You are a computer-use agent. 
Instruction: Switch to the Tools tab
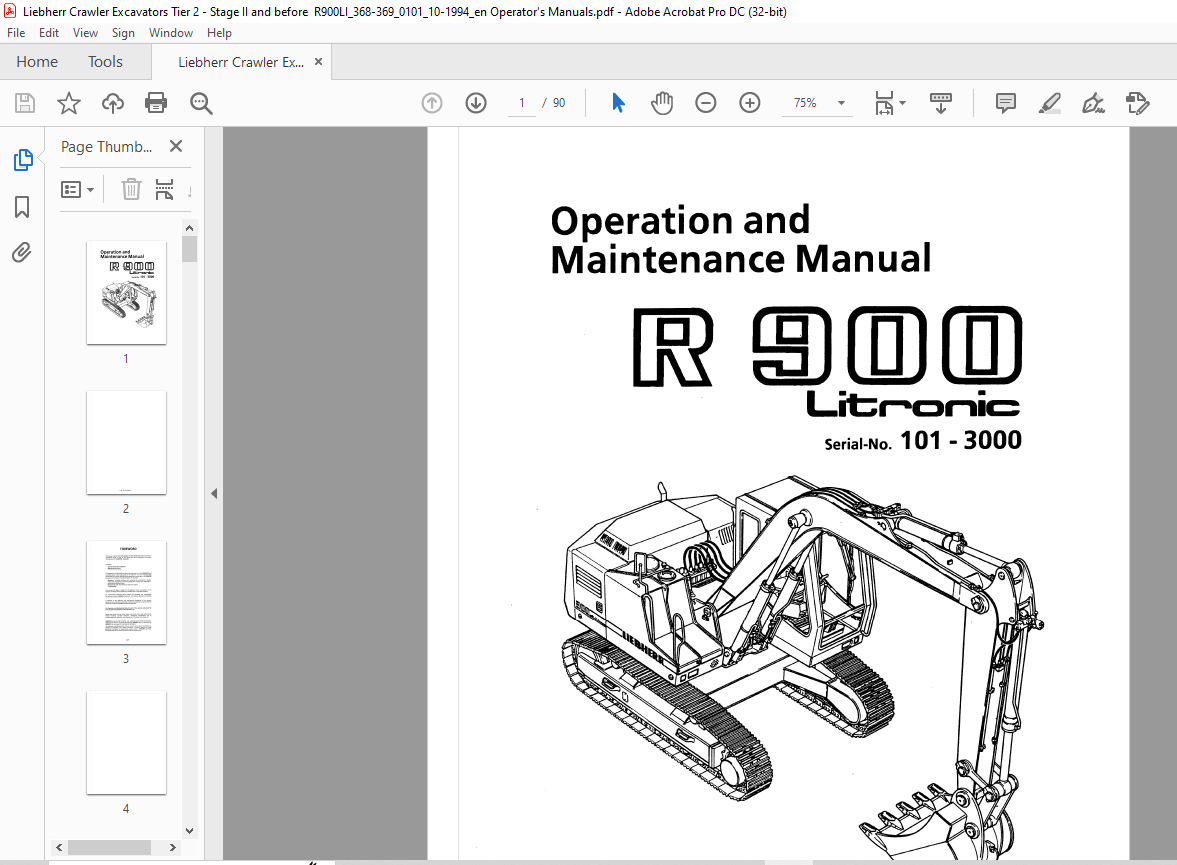(x=105, y=62)
